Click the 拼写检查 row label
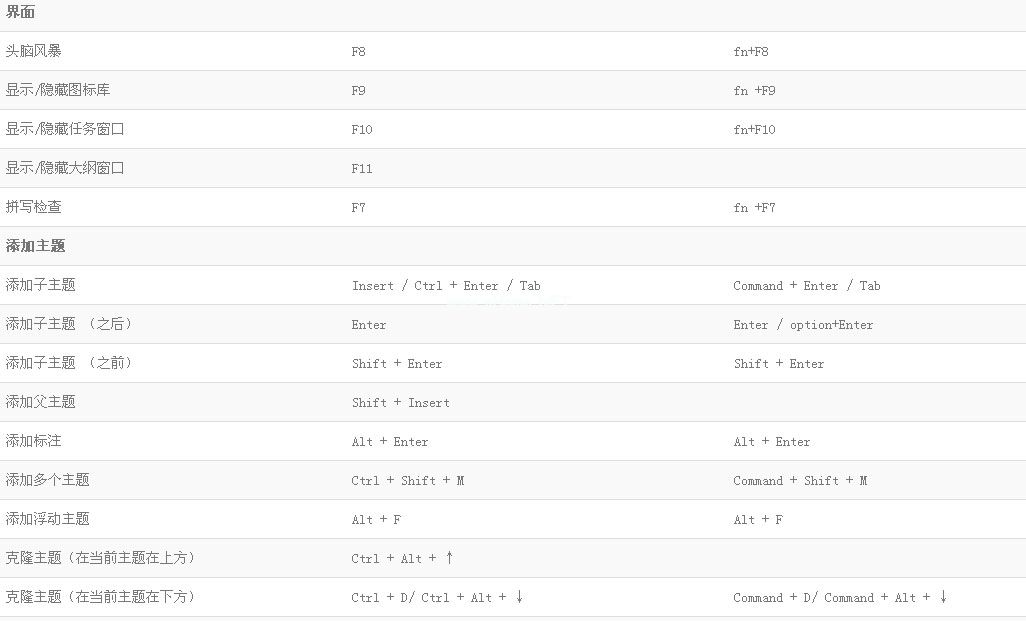Viewport: 1026px width, 621px height. point(33,207)
